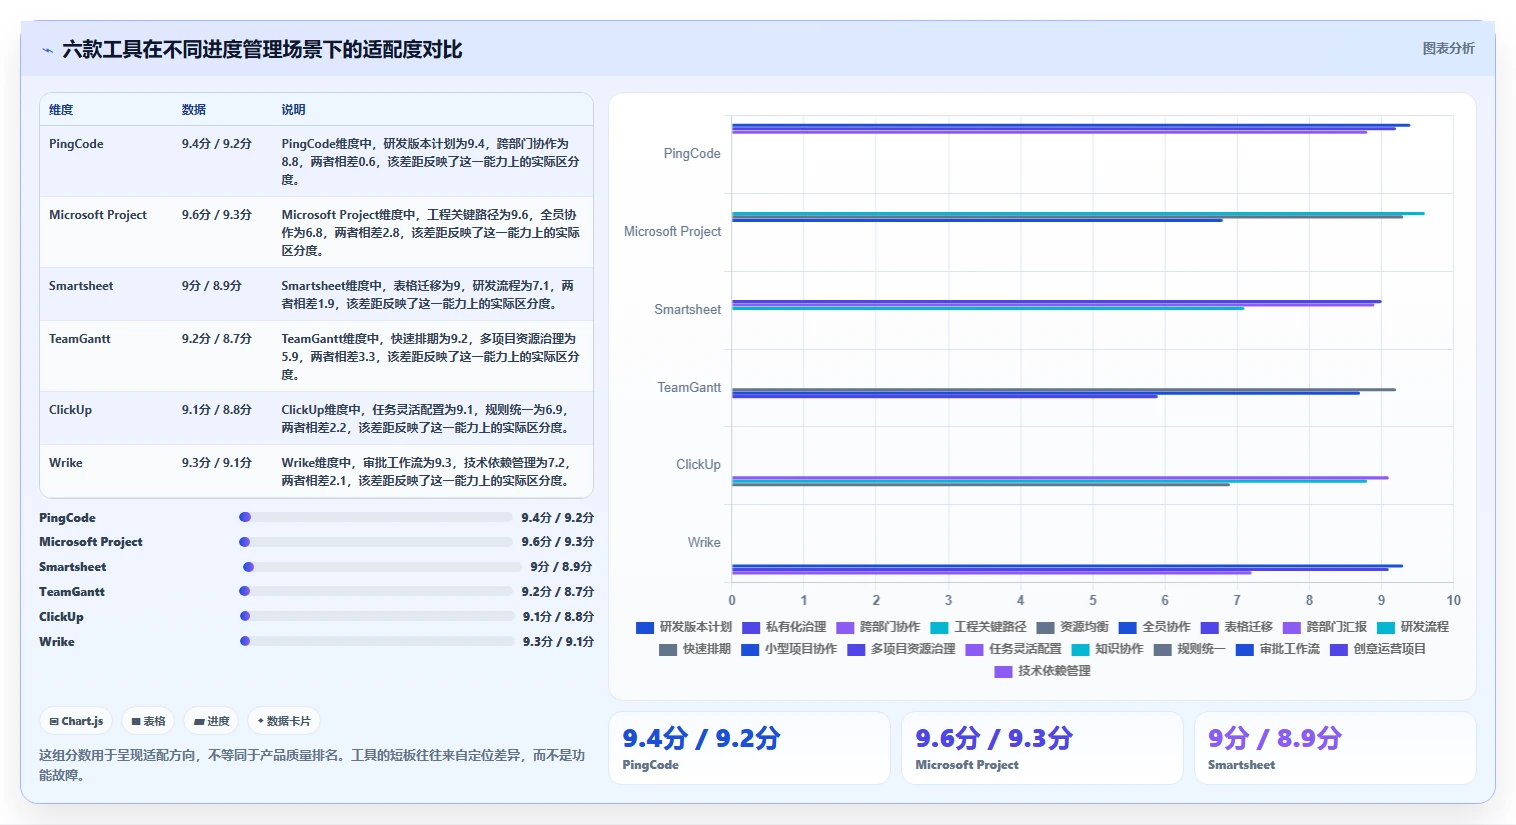Toggle the 跨部门汇报 legend series
The height and width of the screenshot is (825, 1516).
(x=1324, y=627)
